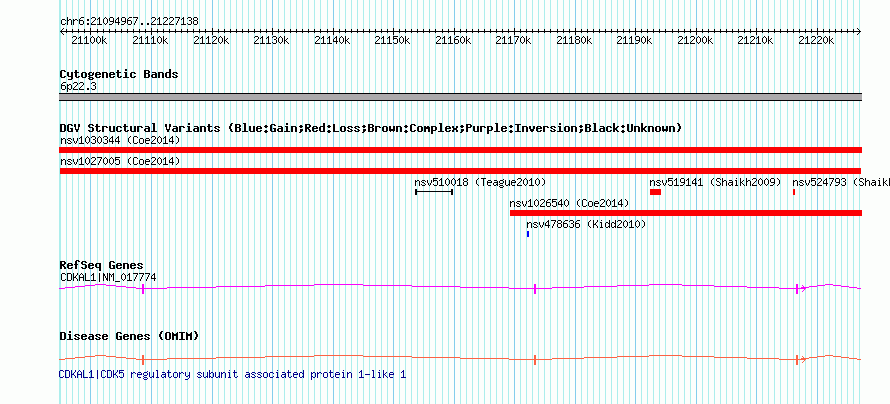Click the Disease Genes (OMIM) track title

129,336
